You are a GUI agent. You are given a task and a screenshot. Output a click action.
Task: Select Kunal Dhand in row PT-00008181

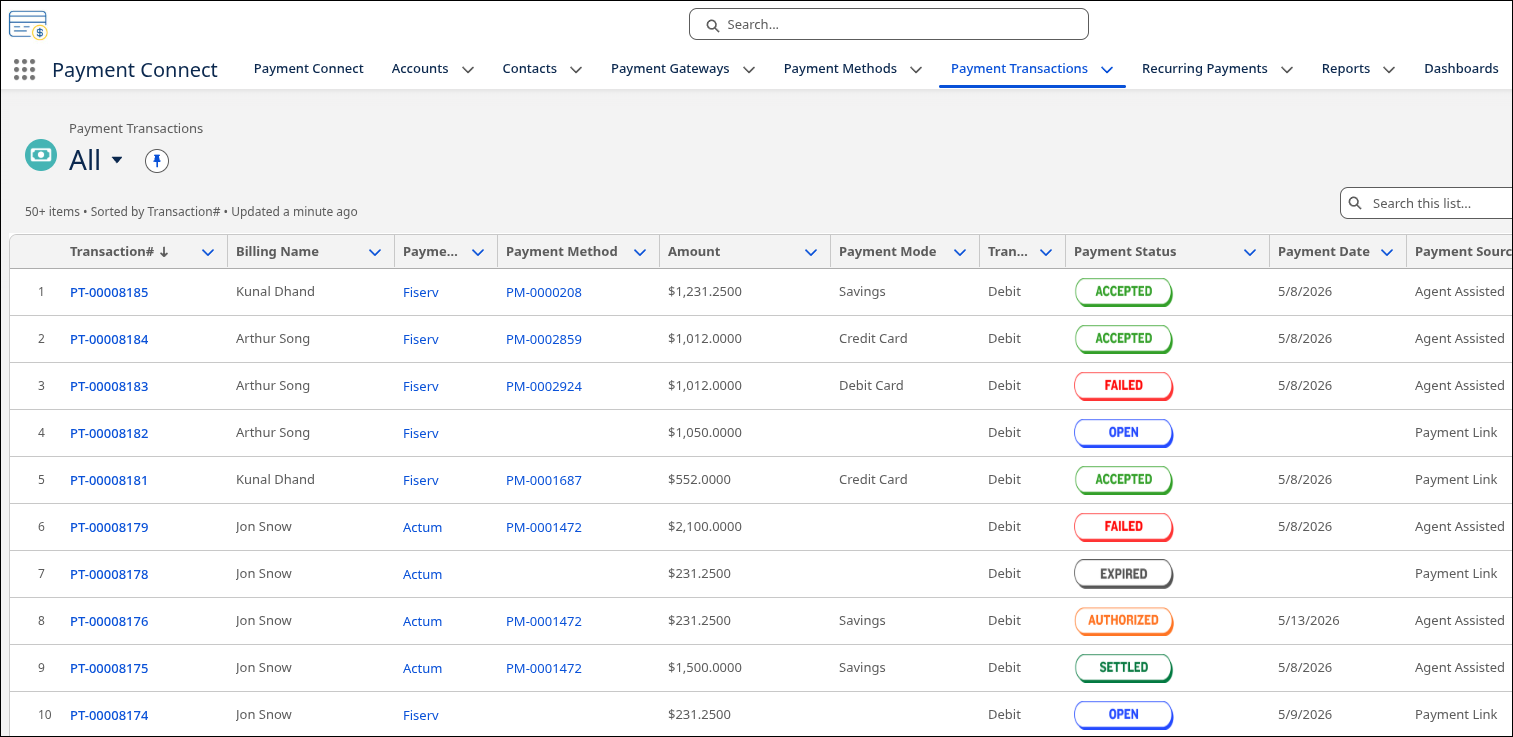275,480
